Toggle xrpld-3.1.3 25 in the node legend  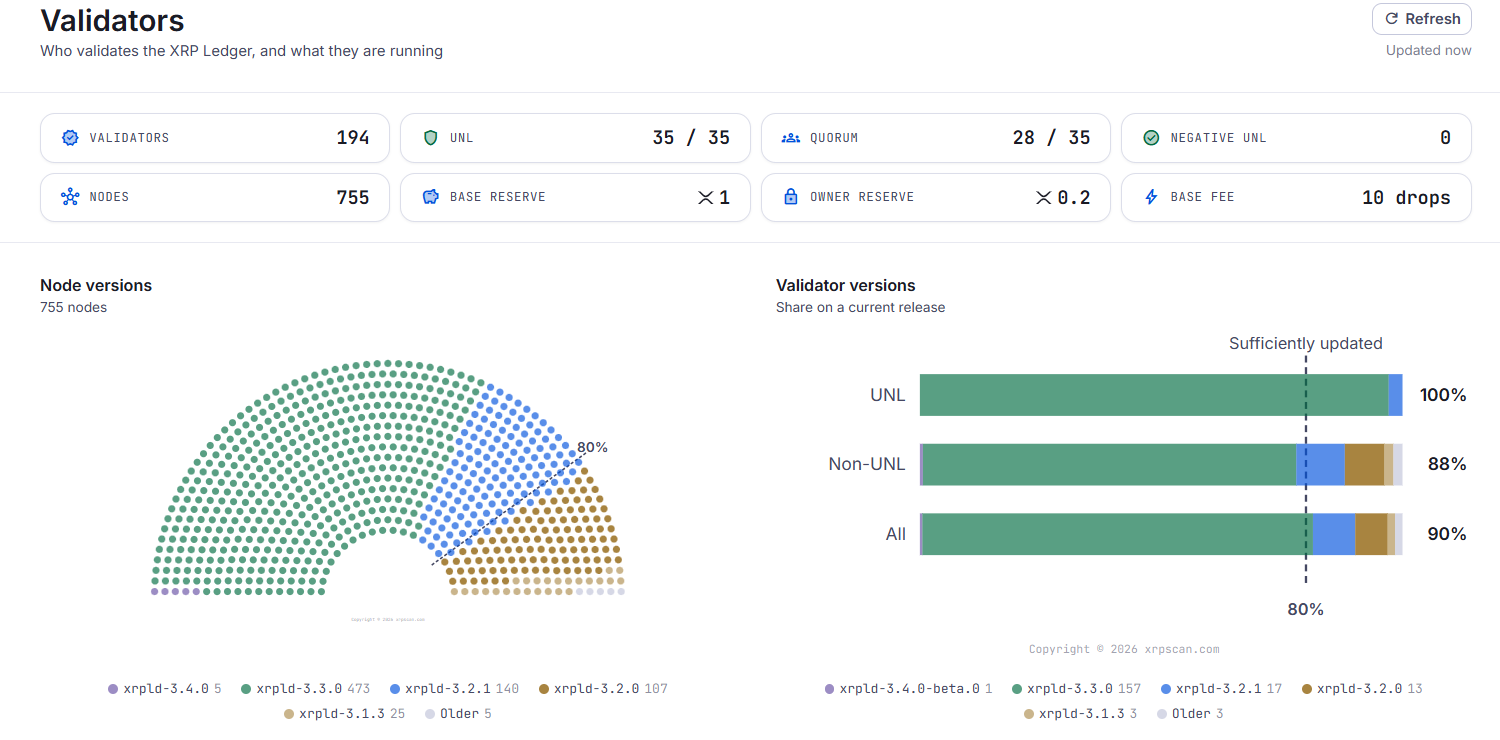(344, 714)
